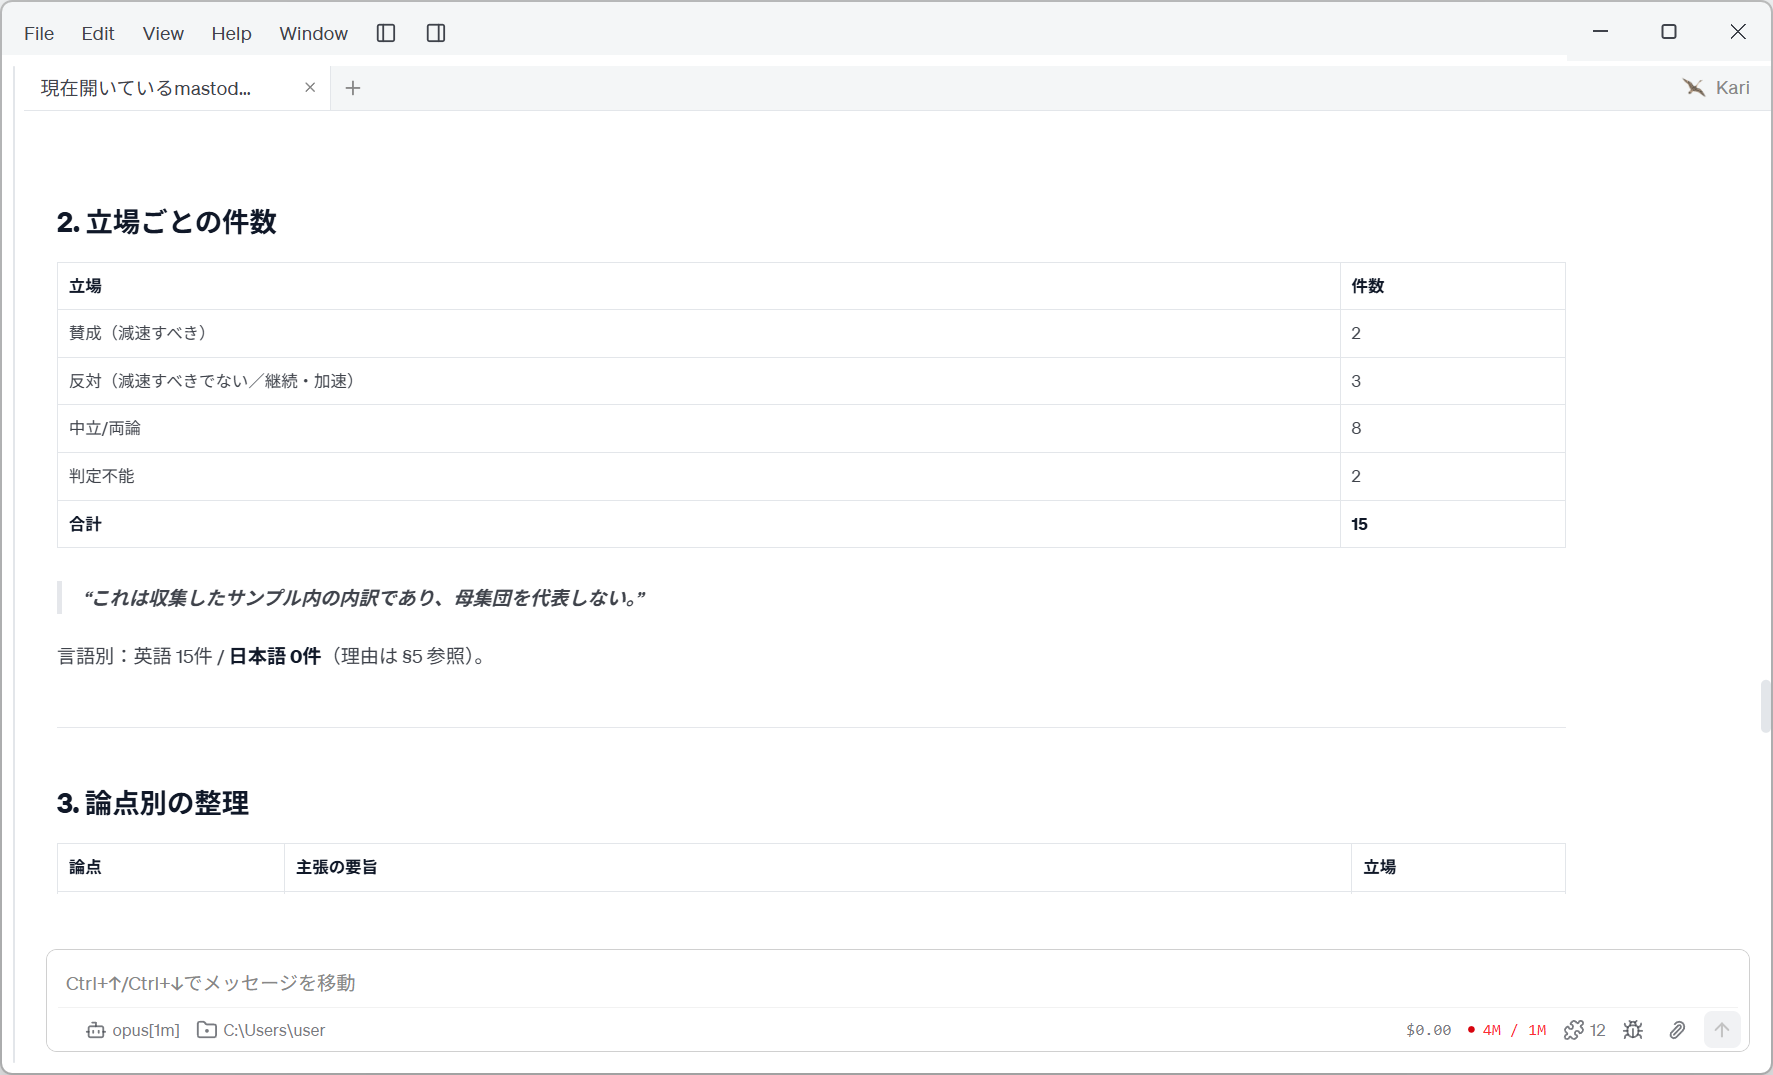Open the Help menu
Screen dimensions: 1773x1075
(x=231, y=33)
